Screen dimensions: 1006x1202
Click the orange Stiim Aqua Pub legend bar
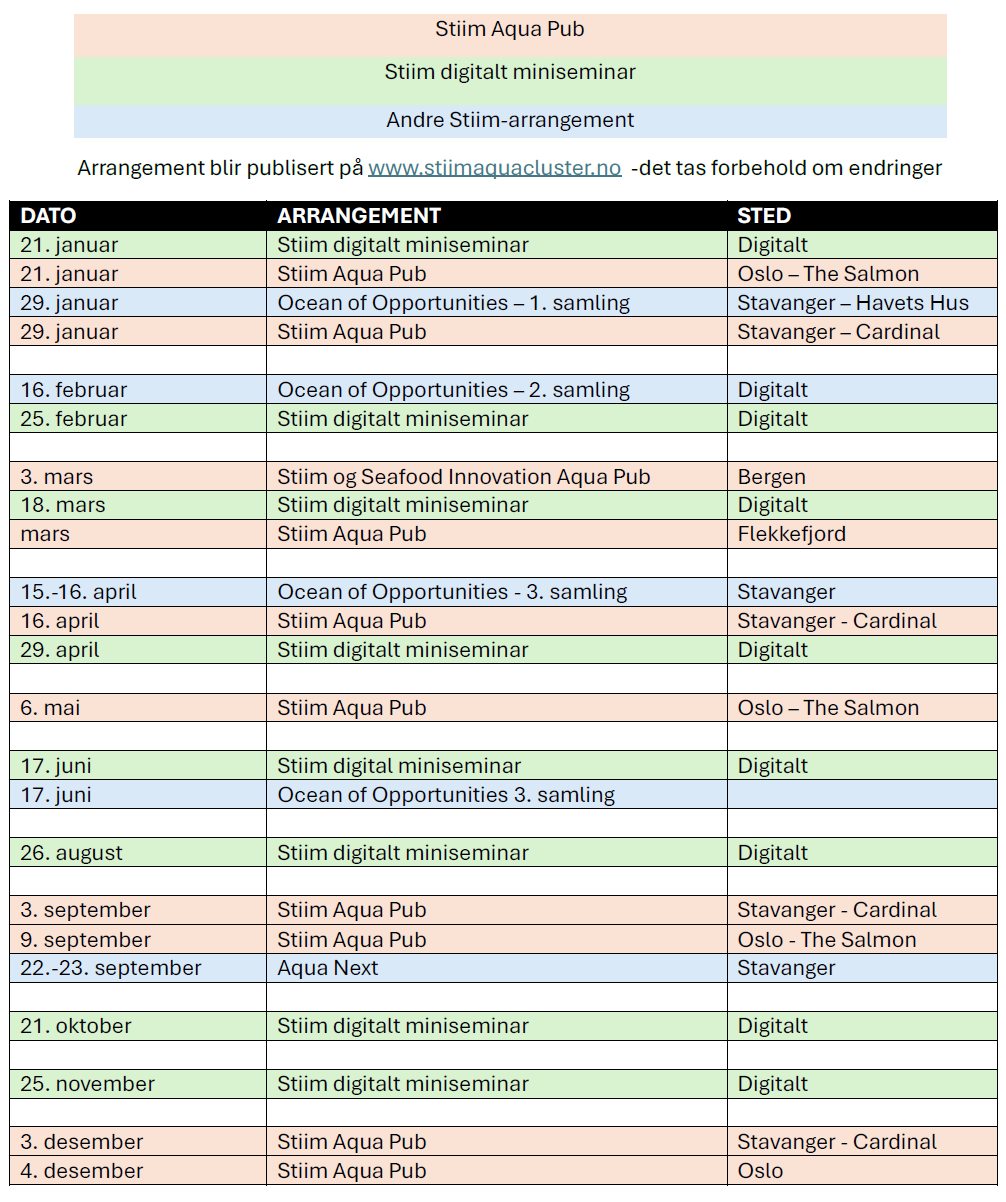coord(510,30)
